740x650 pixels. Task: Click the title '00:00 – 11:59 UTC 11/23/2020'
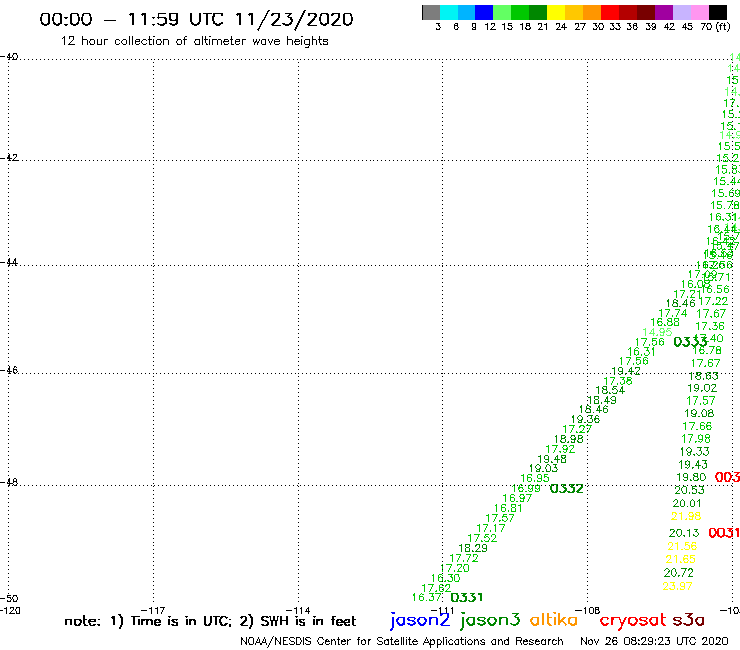(196, 19)
